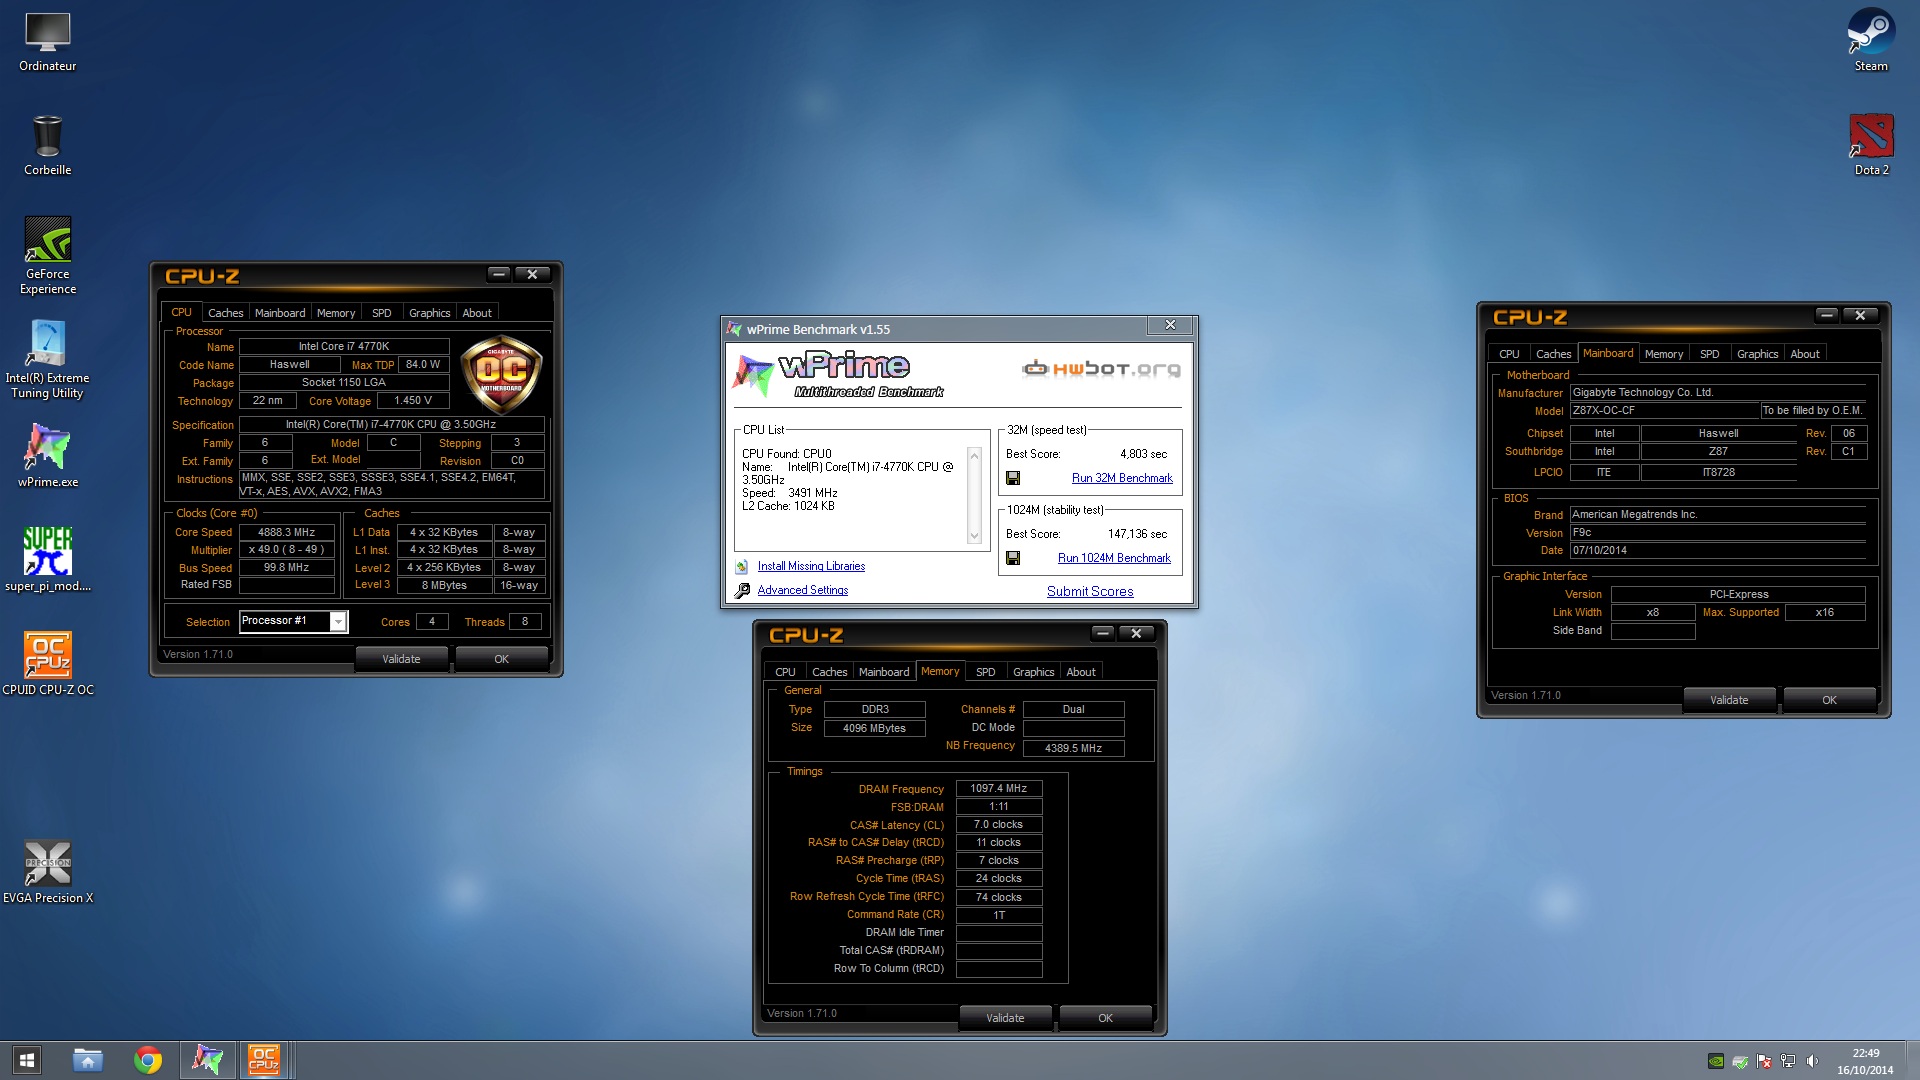The image size is (1920, 1080).
Task: Click the save icon for 32M score
Action: (1013, 478)
